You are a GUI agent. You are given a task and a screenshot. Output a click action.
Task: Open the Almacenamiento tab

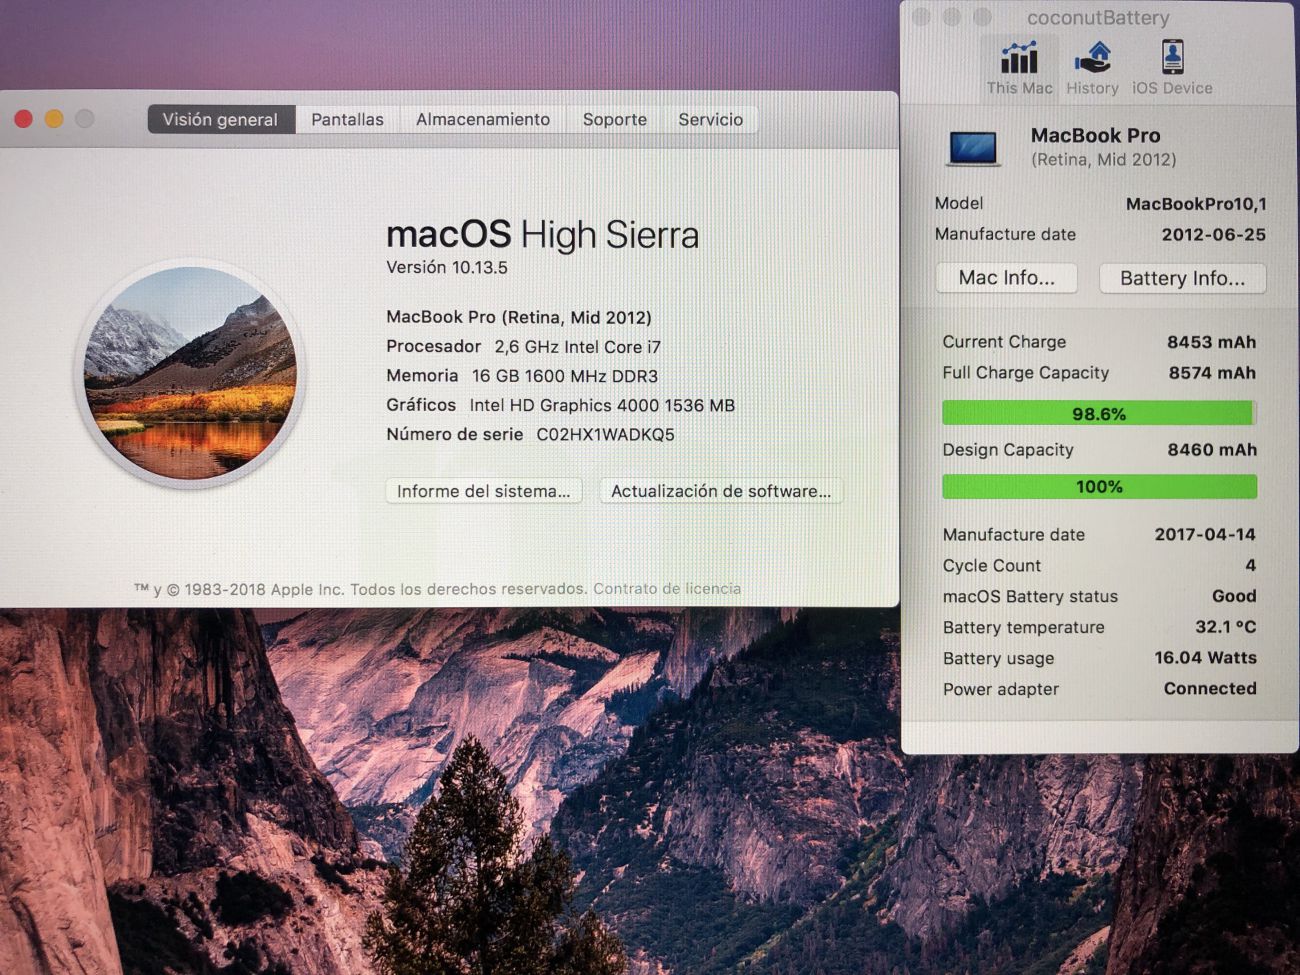483,119
